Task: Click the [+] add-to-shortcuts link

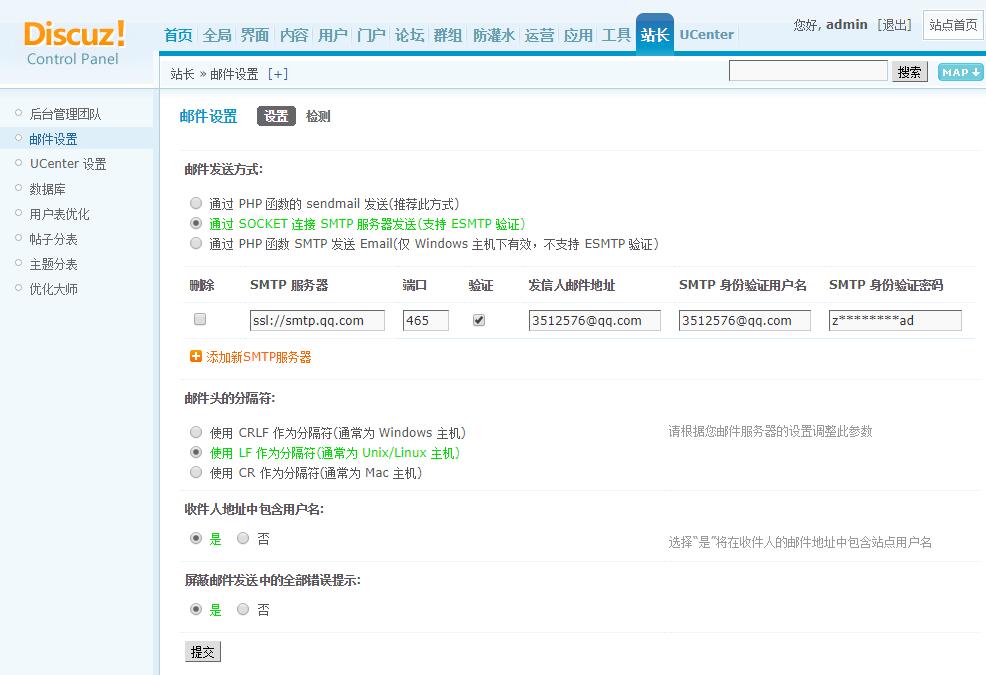Action: 277,74
